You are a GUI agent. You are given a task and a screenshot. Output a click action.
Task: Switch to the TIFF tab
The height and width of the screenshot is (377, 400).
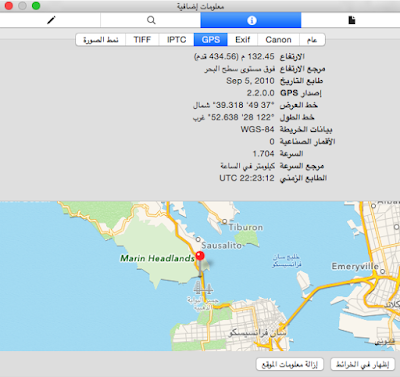click(142, 40)
